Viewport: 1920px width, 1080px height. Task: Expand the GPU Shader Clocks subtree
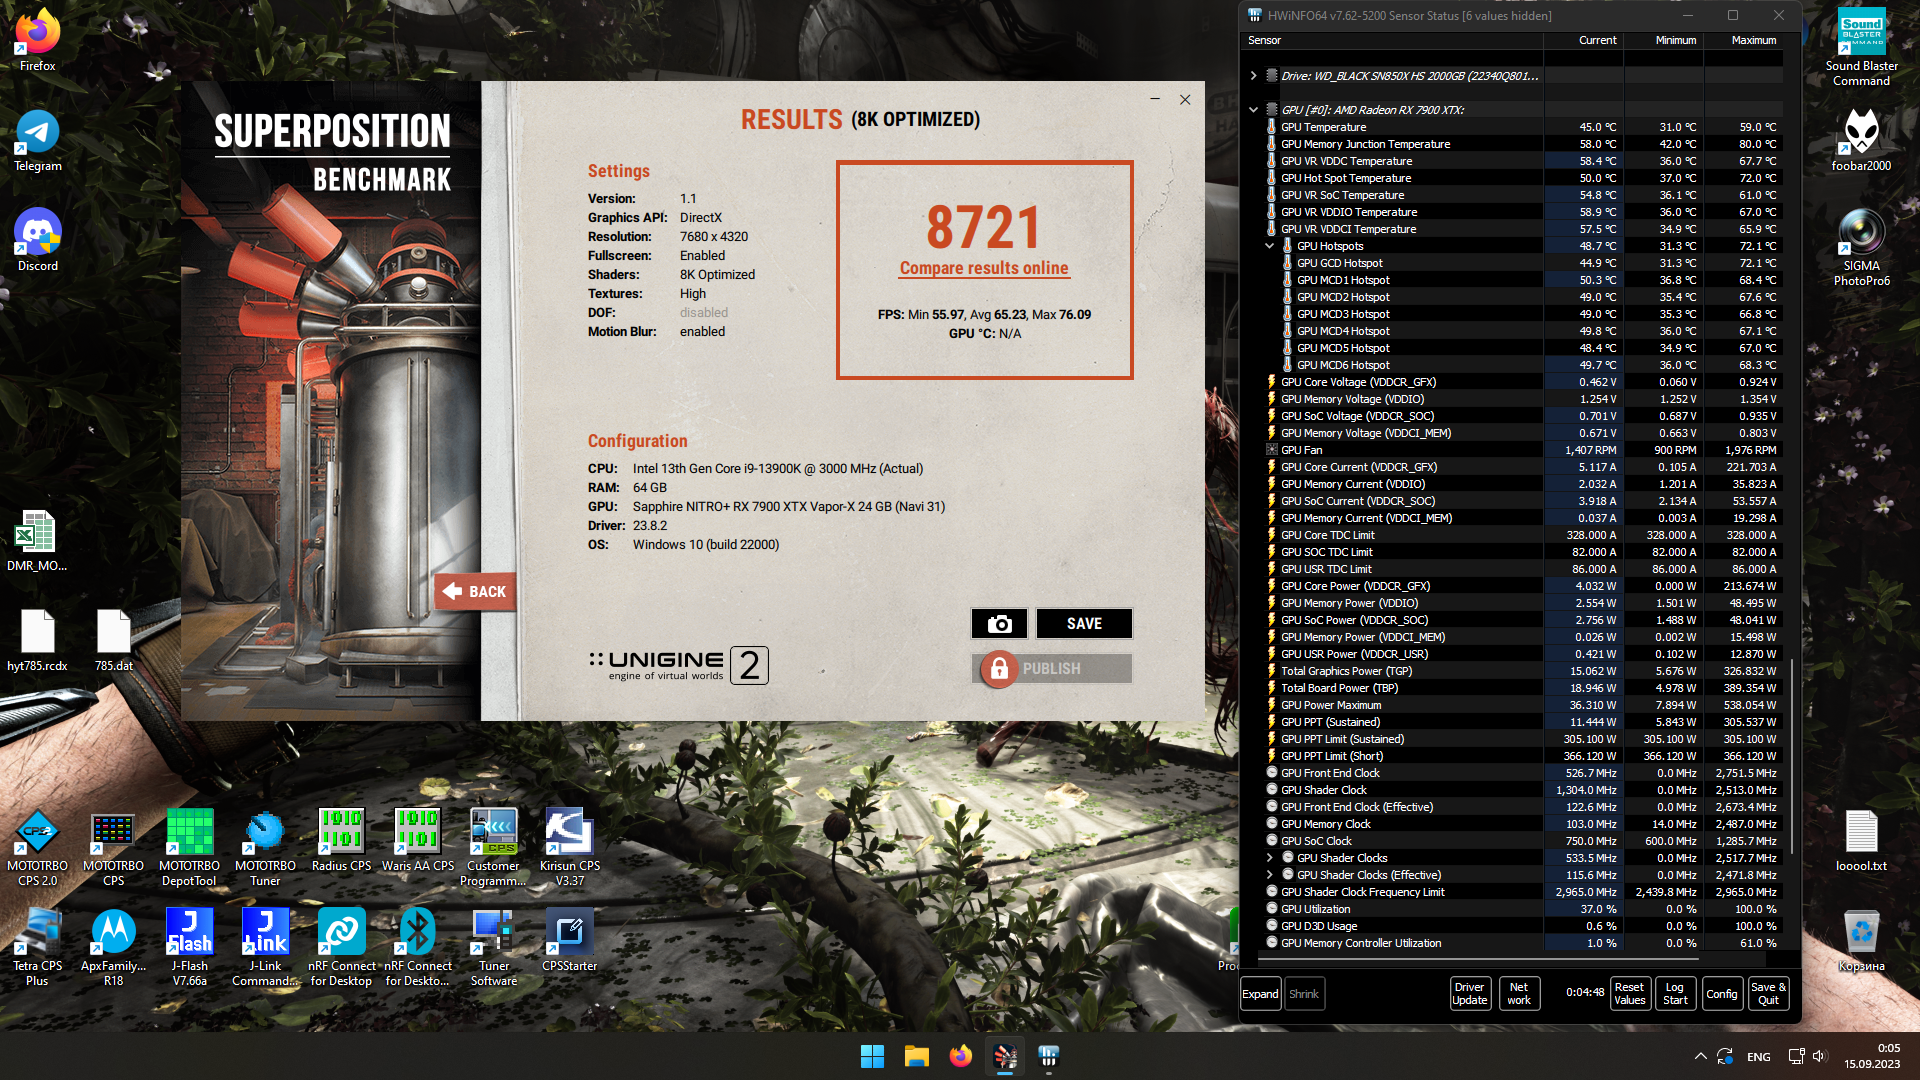coord(1270,858)
